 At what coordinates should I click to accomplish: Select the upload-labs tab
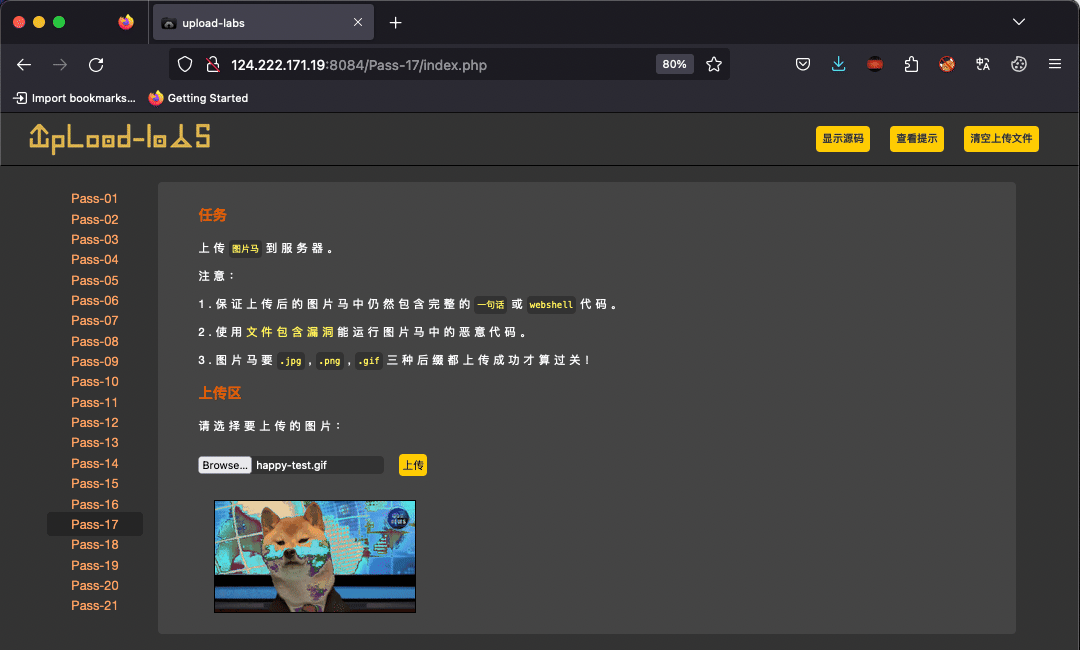(263, 23)
